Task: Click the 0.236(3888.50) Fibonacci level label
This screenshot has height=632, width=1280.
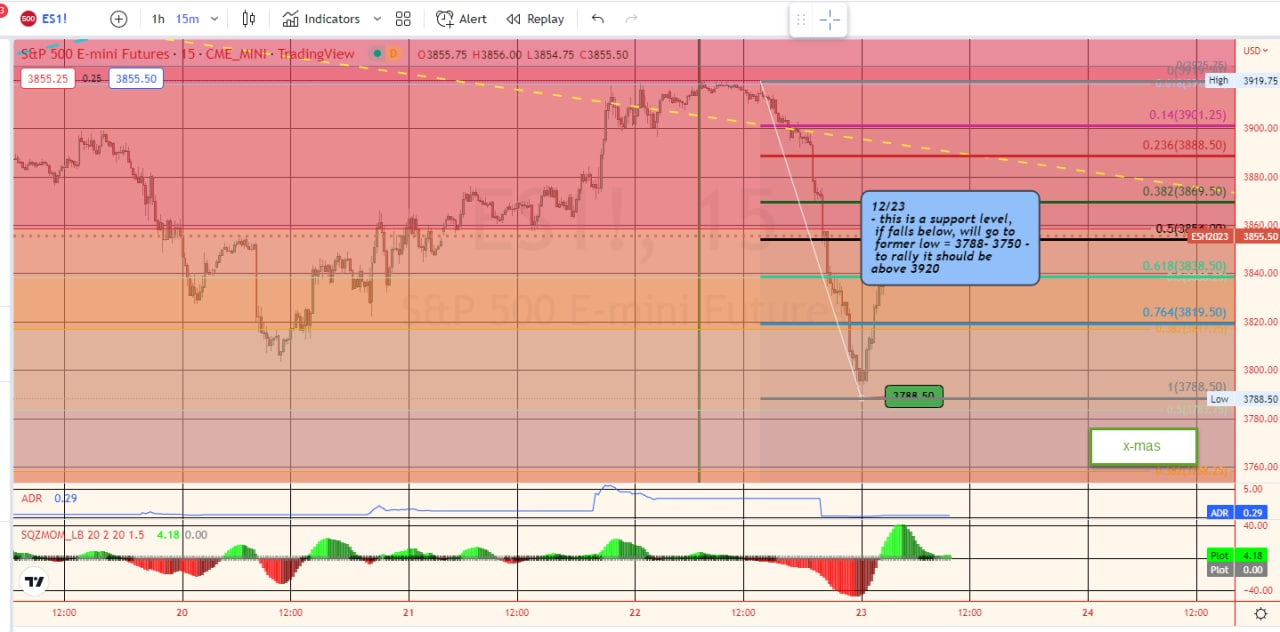Action: (1184, 145)
